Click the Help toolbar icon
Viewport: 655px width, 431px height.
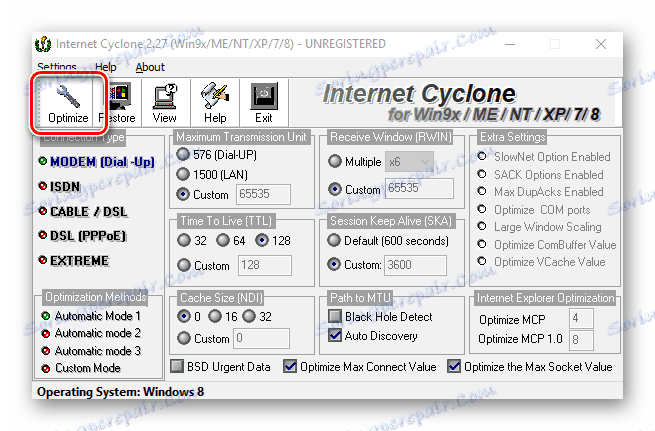point(215,96)
